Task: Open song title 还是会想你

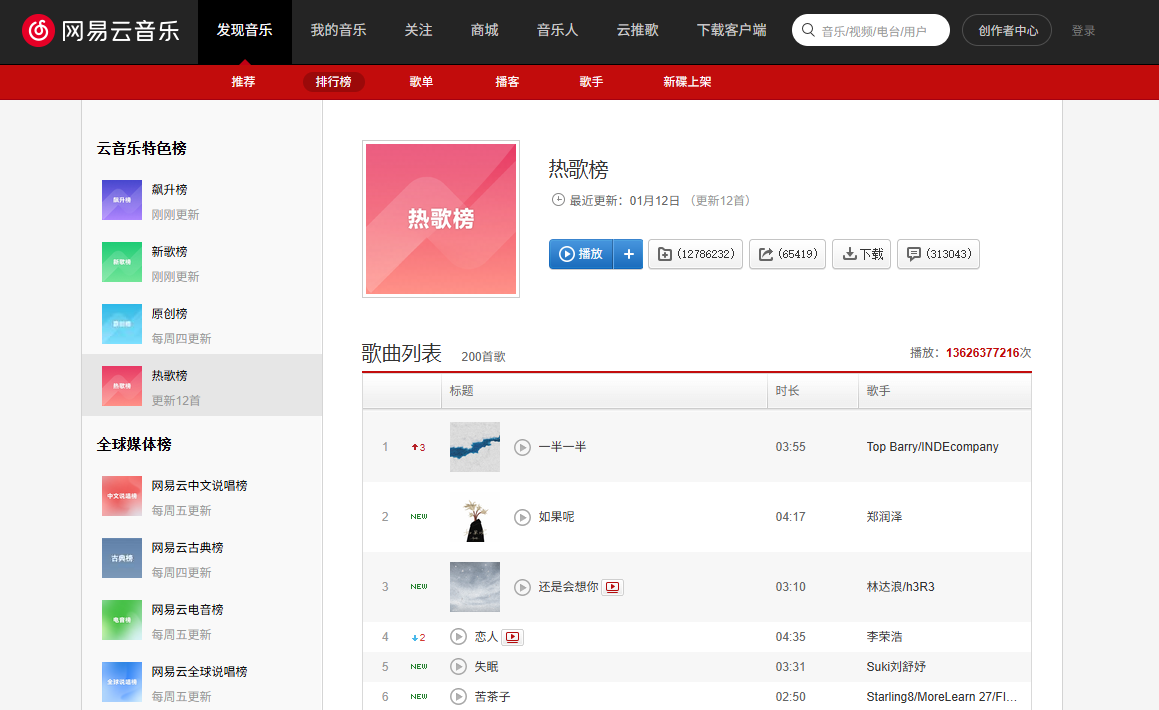Action: tap(568, 587)
